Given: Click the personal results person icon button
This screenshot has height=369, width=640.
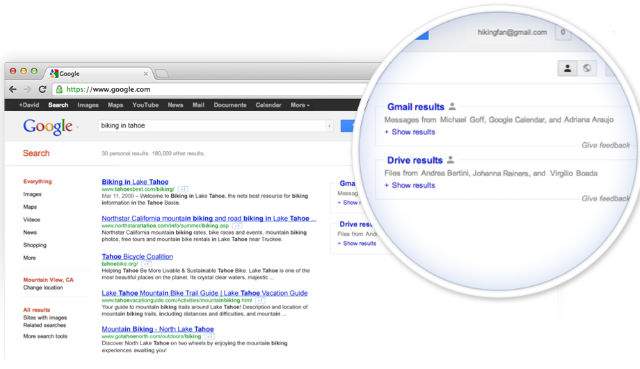Looking at the screenshot, I should point(567,68).
